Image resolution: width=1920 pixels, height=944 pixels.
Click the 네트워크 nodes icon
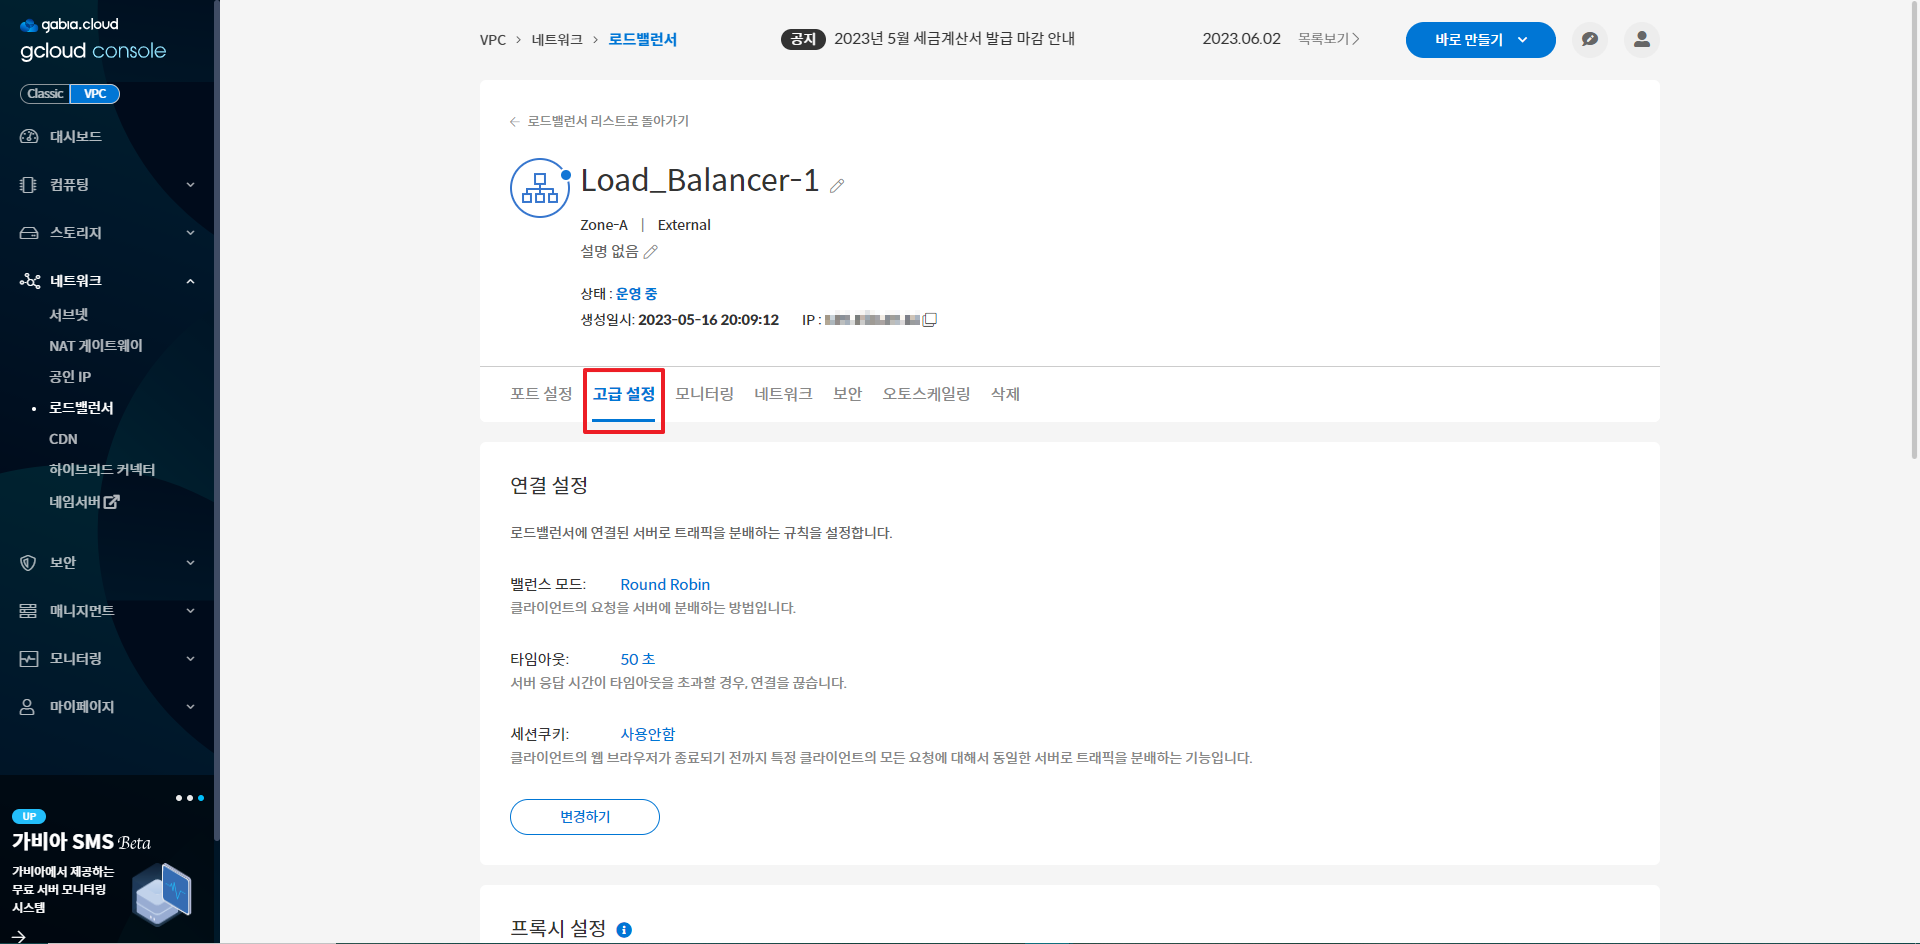coord(30,281)
